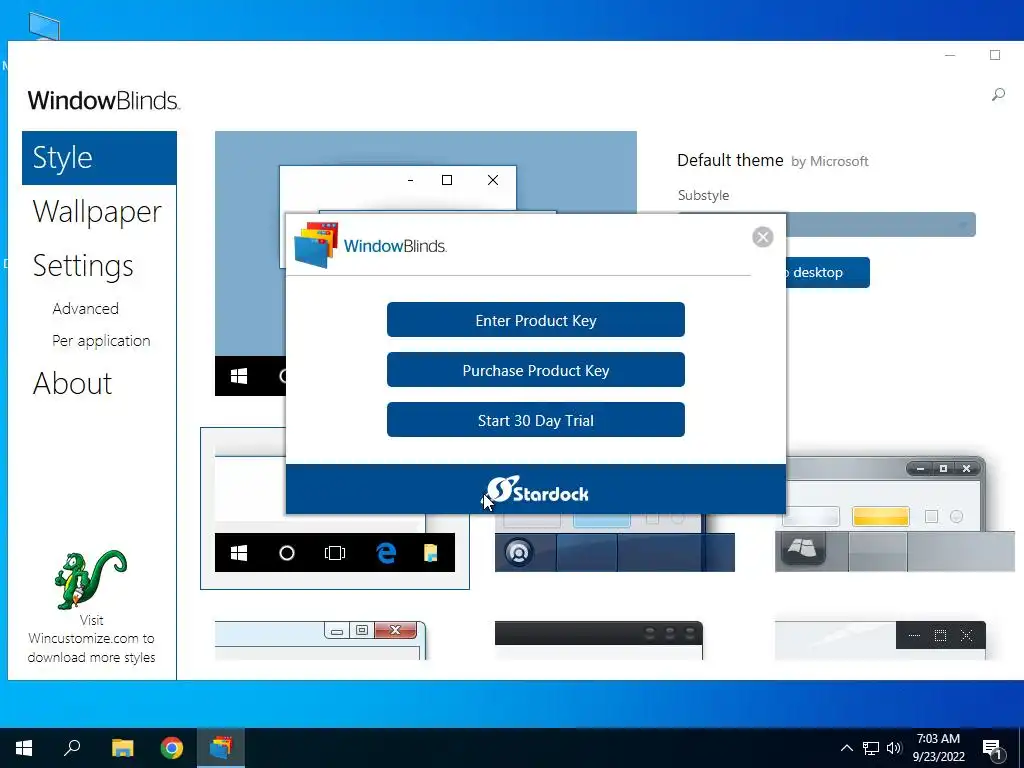
Task: Open the Settings section
Action: point(83,266)
